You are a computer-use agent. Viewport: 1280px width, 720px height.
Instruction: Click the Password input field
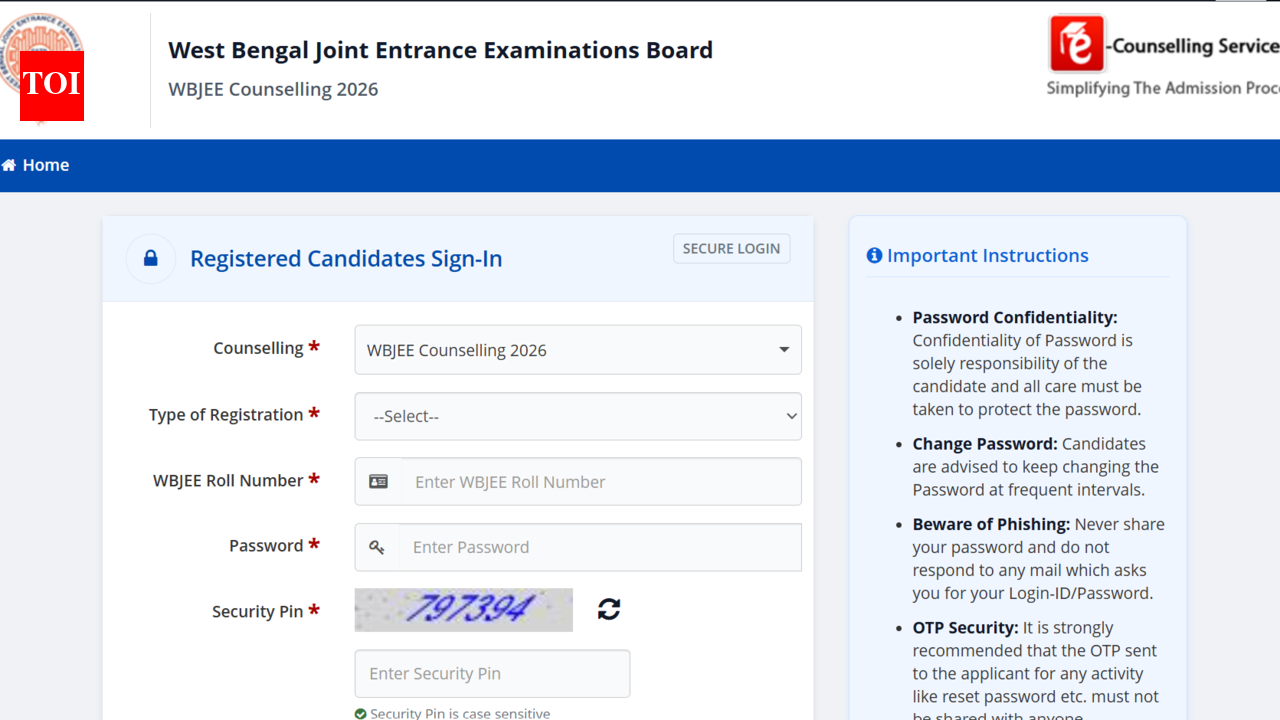point(600,547)
